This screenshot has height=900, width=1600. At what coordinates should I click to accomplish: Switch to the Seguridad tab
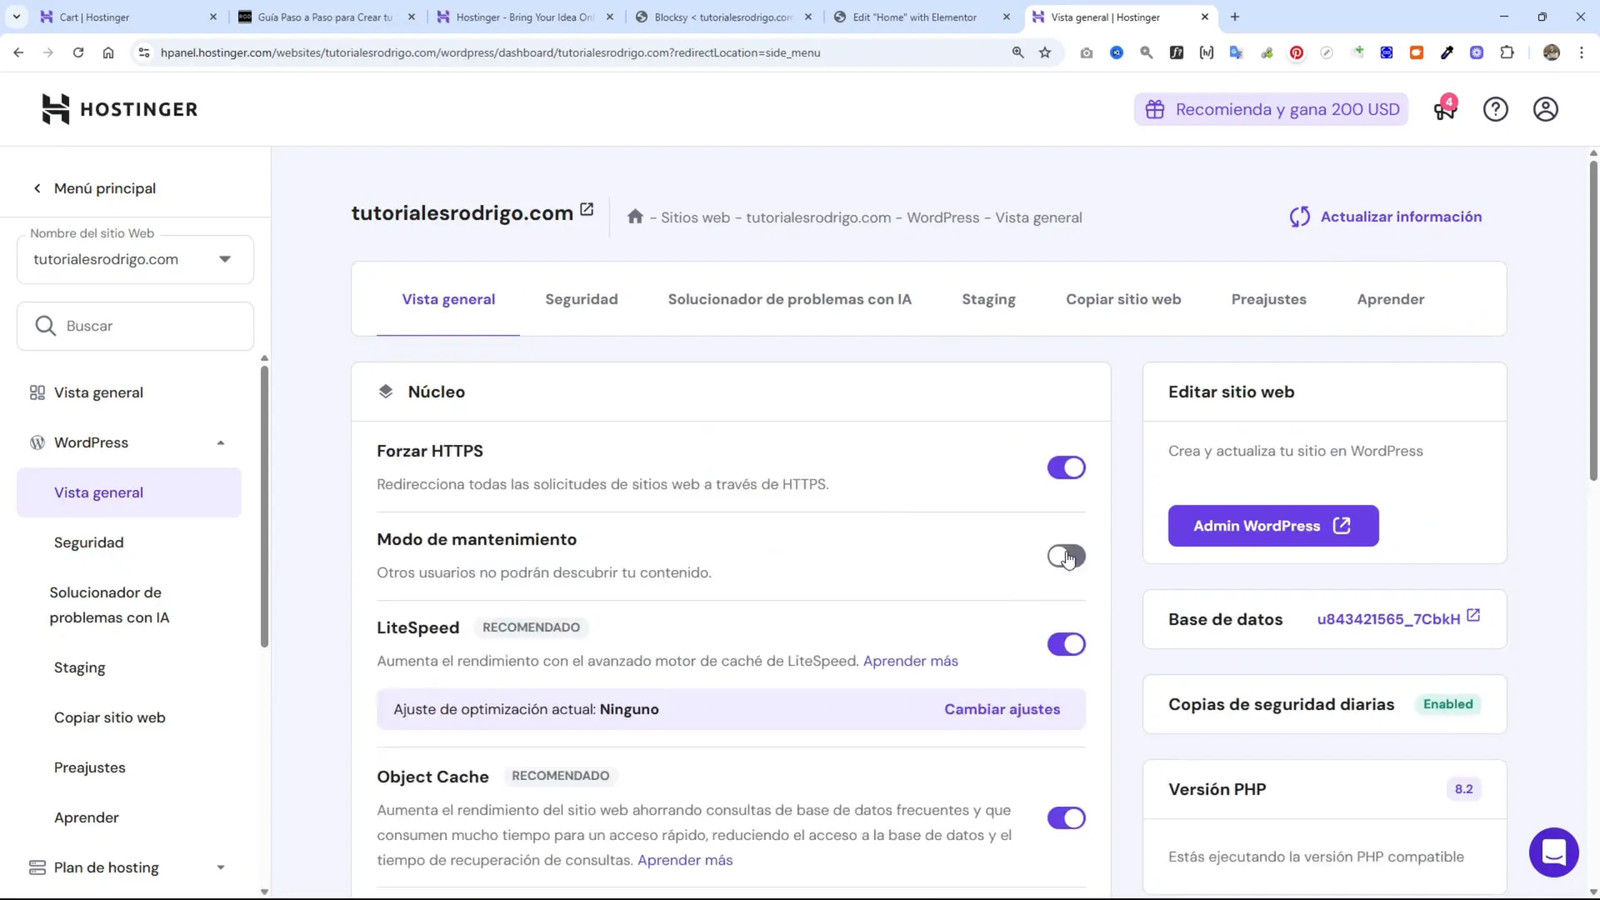click(581, 299)
